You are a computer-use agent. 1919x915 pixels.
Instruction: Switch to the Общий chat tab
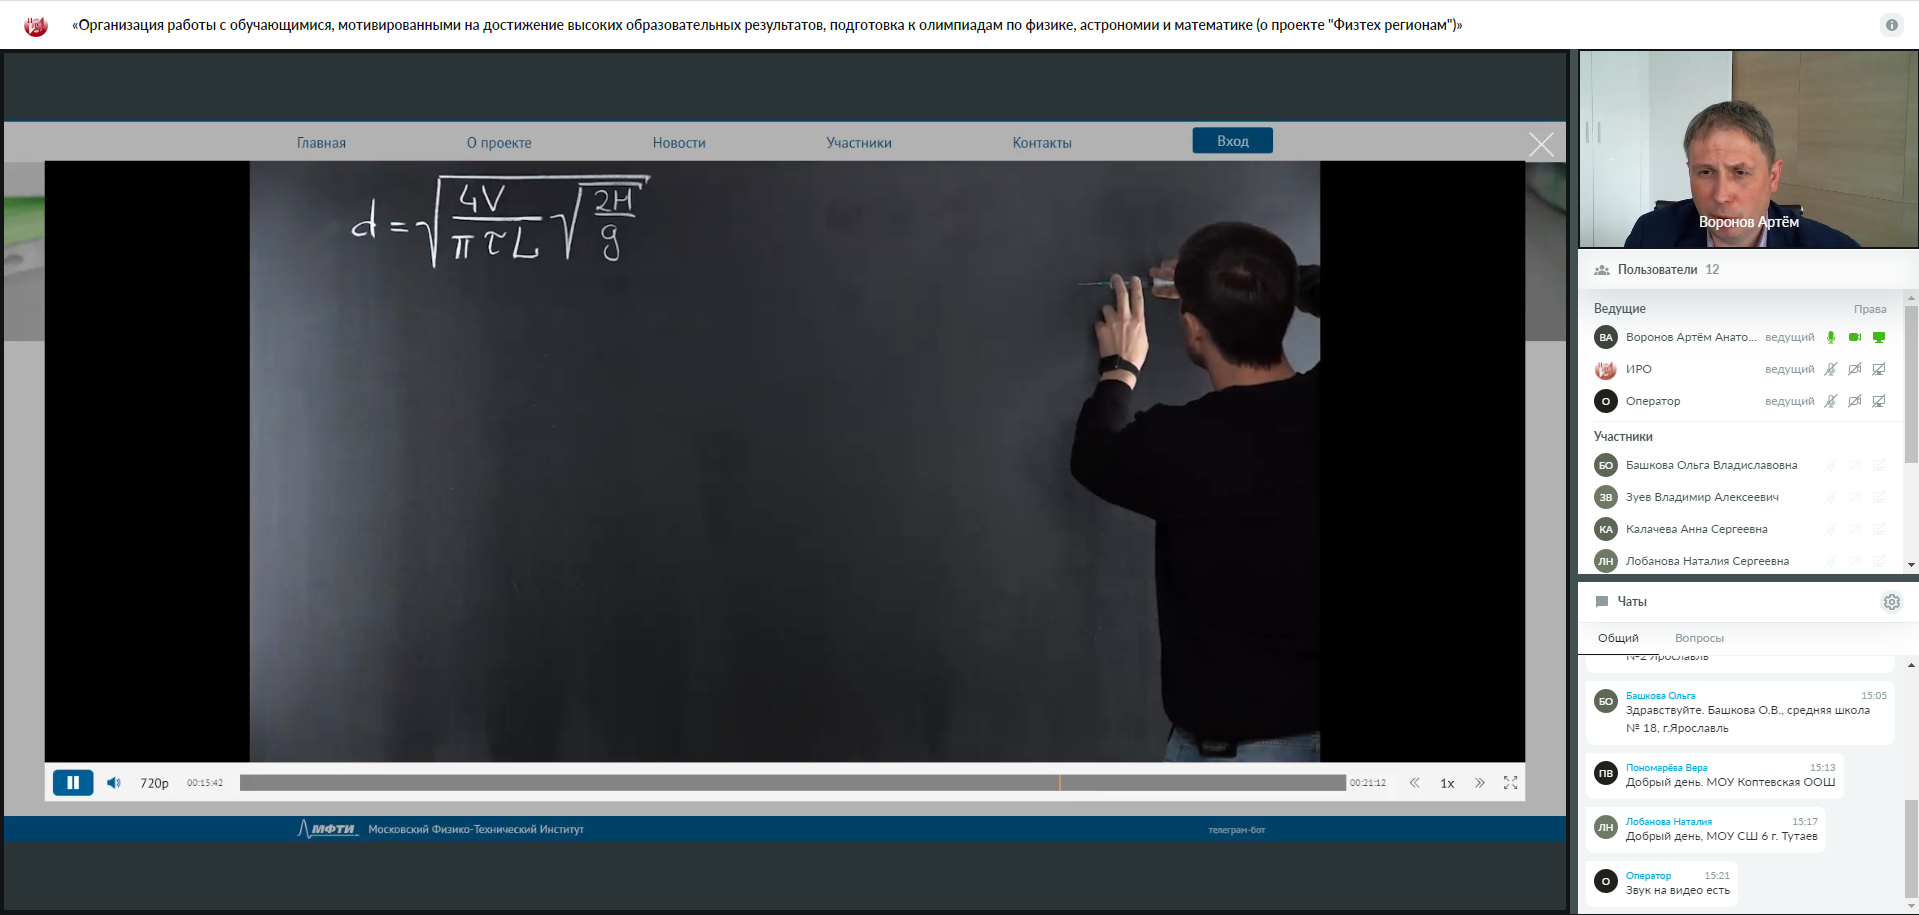pyautogui.click(x=1618, y=638)
